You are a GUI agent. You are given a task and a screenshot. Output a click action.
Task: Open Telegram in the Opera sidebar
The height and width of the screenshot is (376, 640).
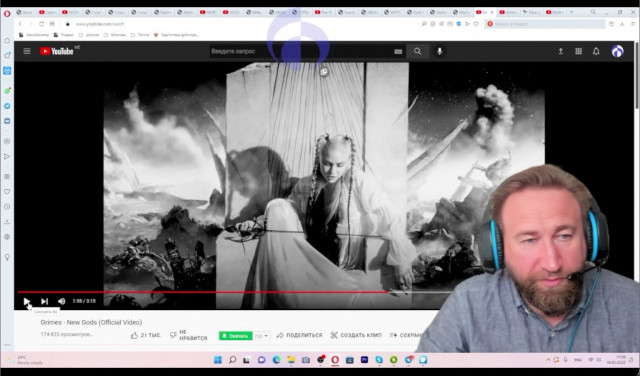[x=7, y=106]
